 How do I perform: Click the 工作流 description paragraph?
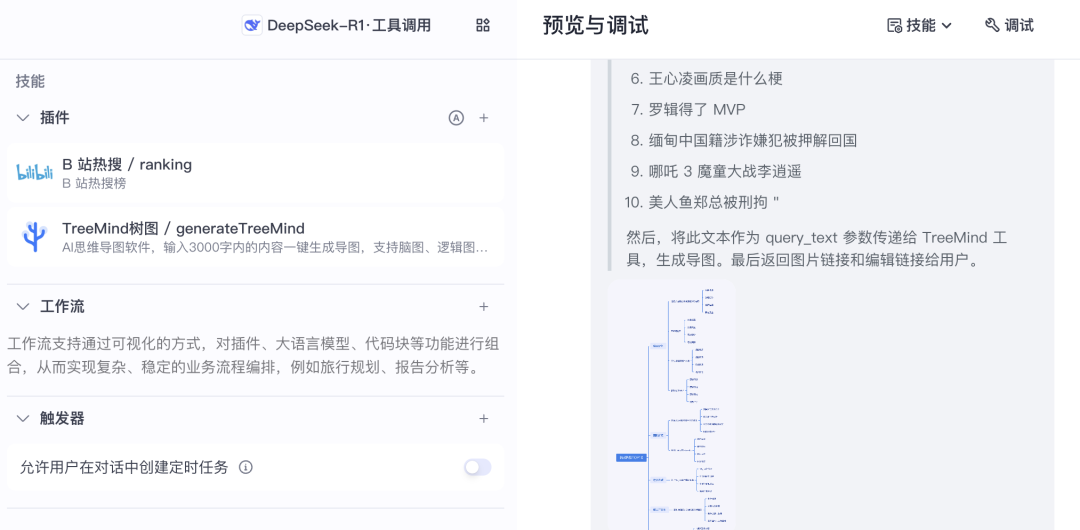pyautogui.click(x=253, y=356)
